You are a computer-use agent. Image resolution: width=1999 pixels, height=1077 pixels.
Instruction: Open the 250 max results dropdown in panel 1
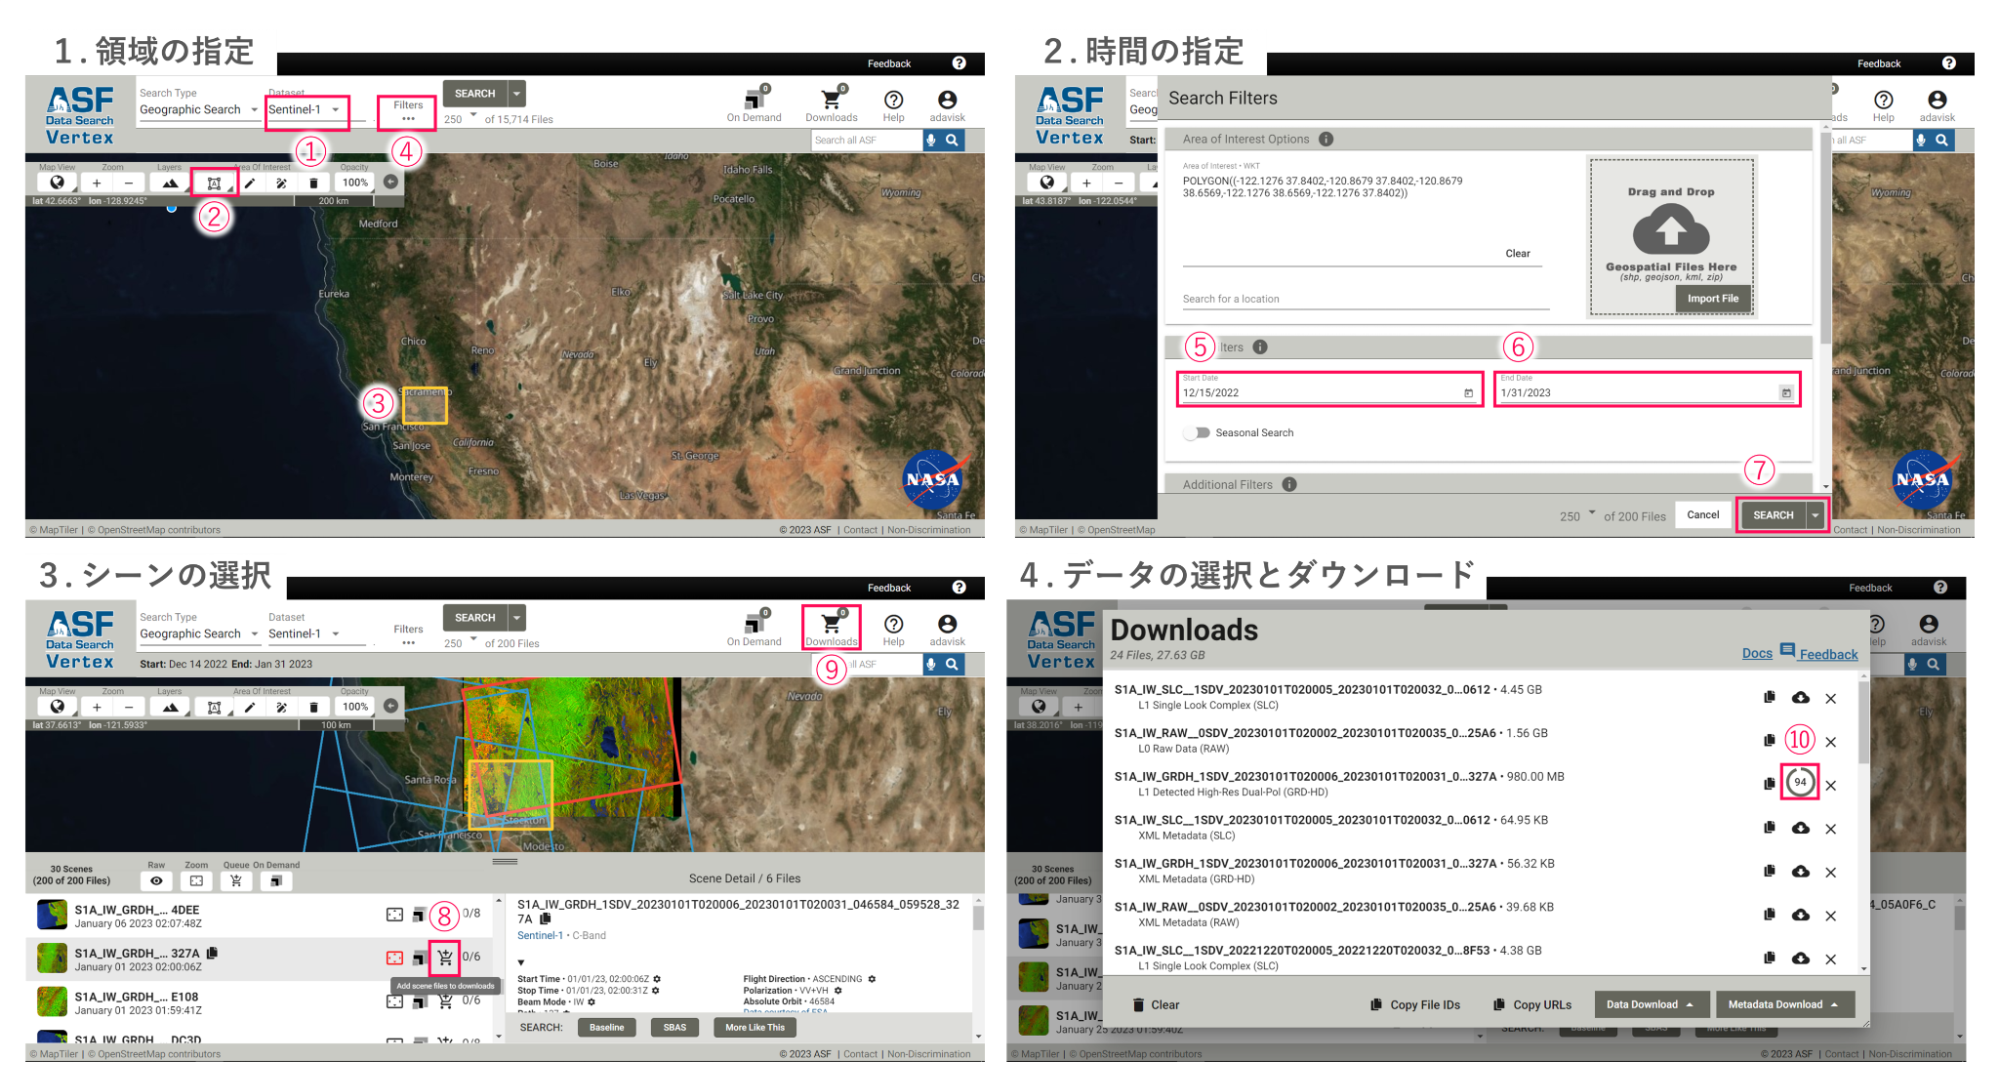[460, 118]
